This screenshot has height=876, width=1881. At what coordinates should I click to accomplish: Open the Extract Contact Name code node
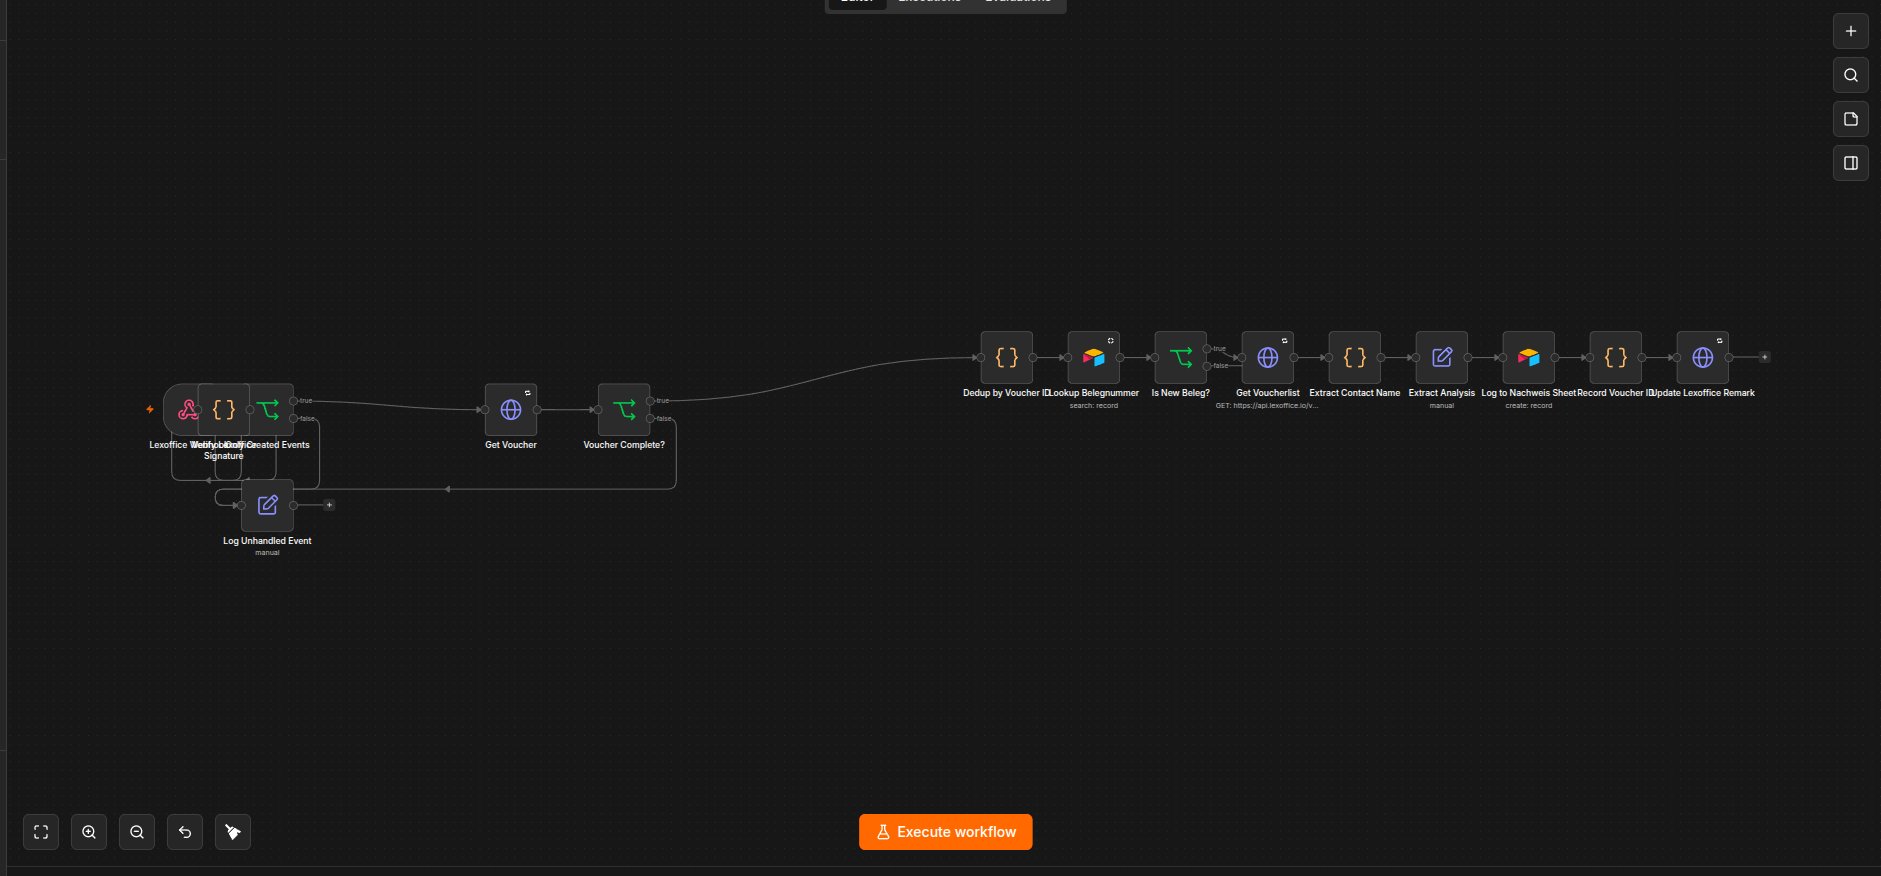pos(1355,357)
